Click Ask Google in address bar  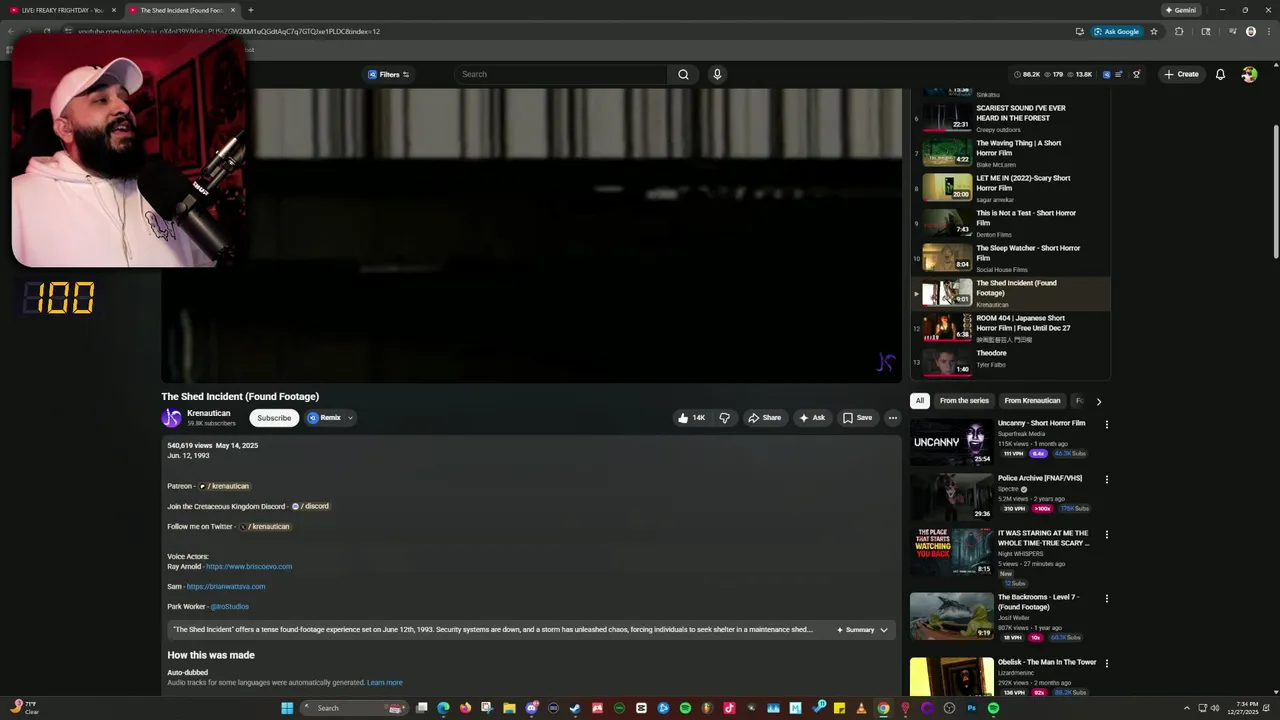(1116, 31)
